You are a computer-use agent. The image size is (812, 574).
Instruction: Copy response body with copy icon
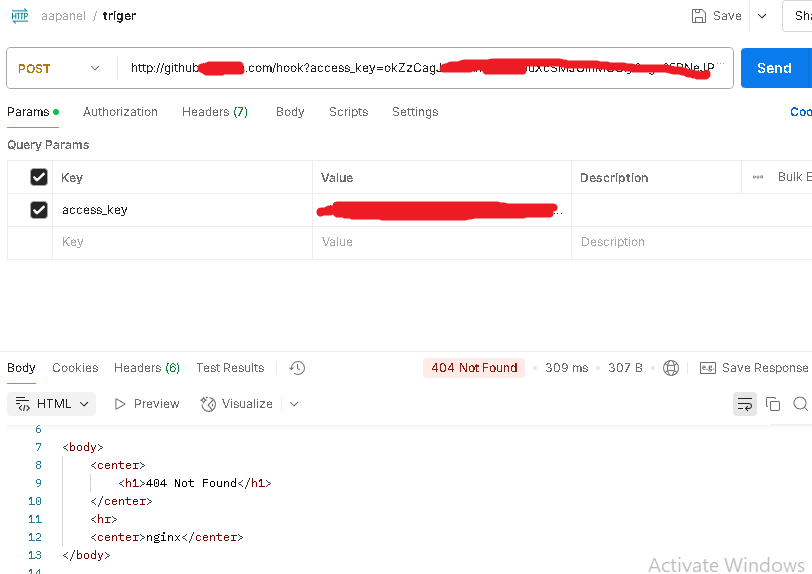[773, 404]
